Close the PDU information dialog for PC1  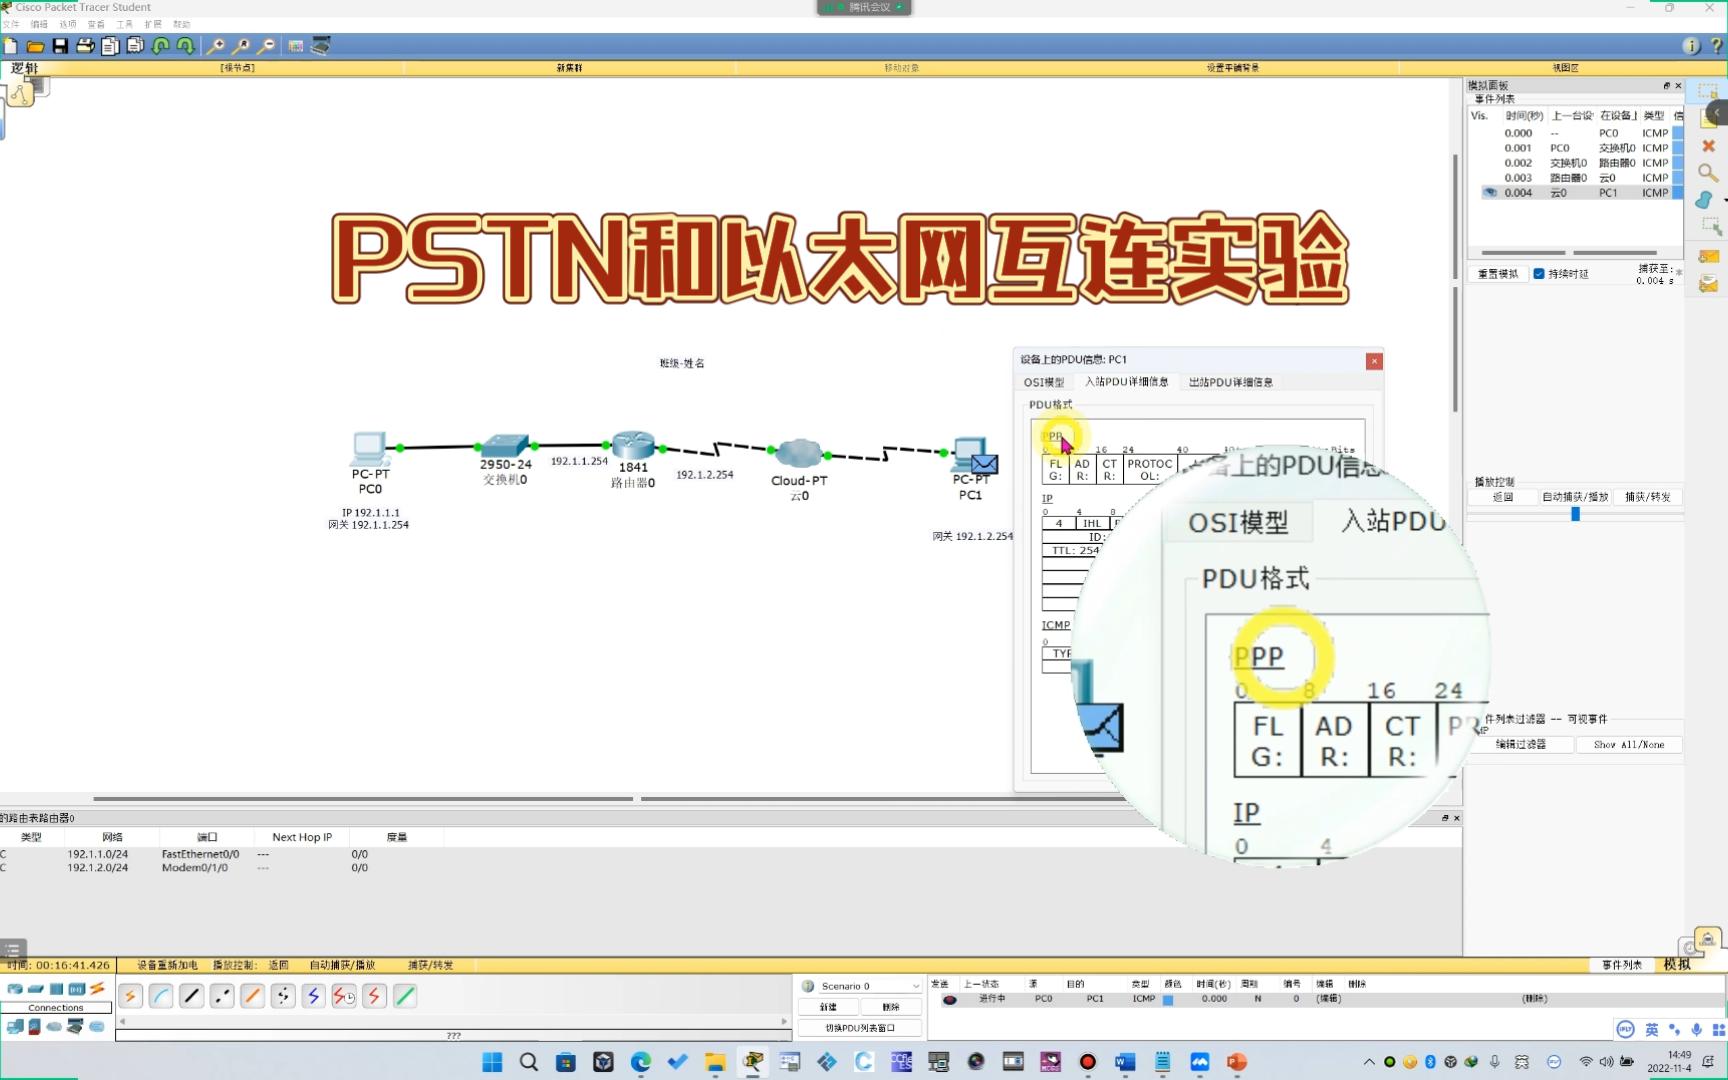(x=1374, y=361)
